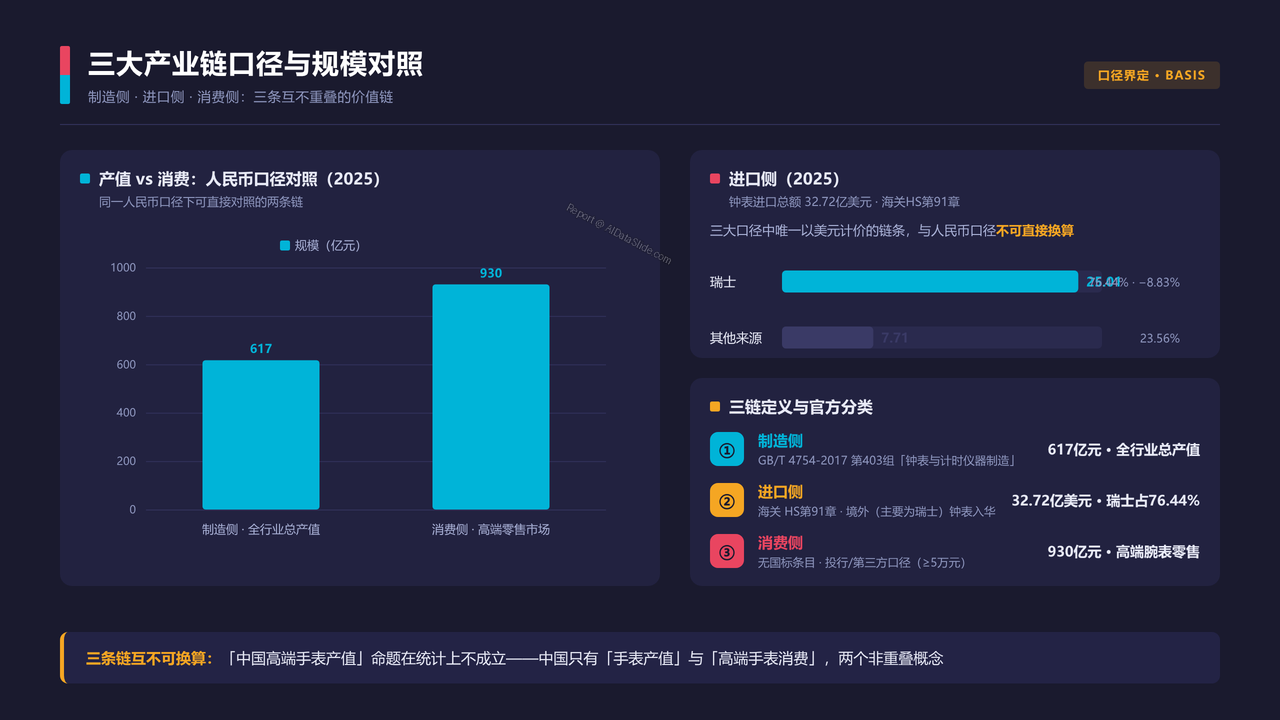This screenshot has width=1280, height=720.
Task: Click the cyan square beside 产值 vs 消费 title
Action: pos(85,179)
